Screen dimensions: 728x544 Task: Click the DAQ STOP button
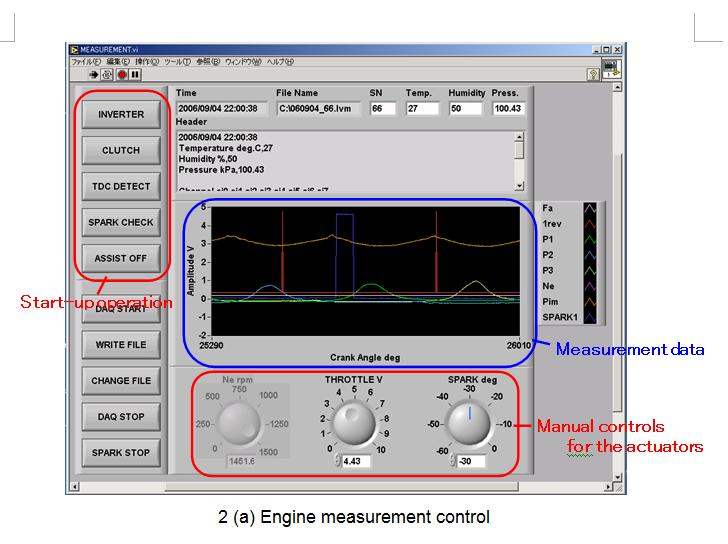[x=121, y=417]
